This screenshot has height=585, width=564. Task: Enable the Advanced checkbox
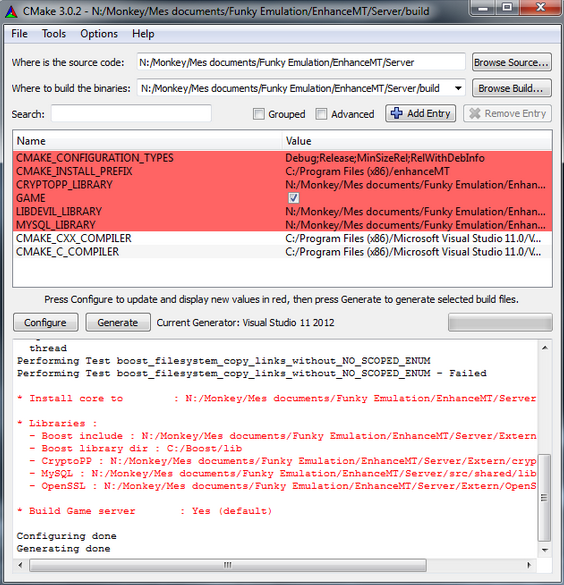tap(321, 114)
